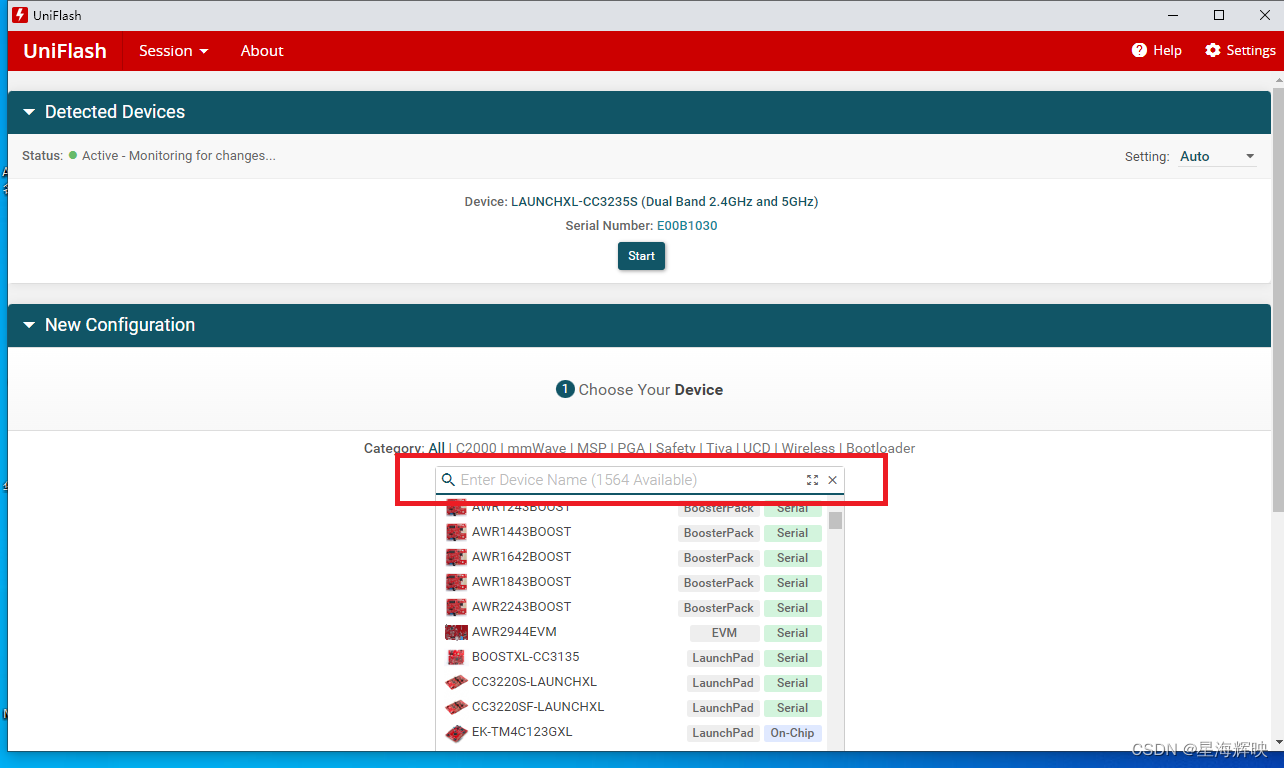Click BoosterPack tag on AWR1443BOOST row
Screen dimensions: 1284x768
(719, 533)
